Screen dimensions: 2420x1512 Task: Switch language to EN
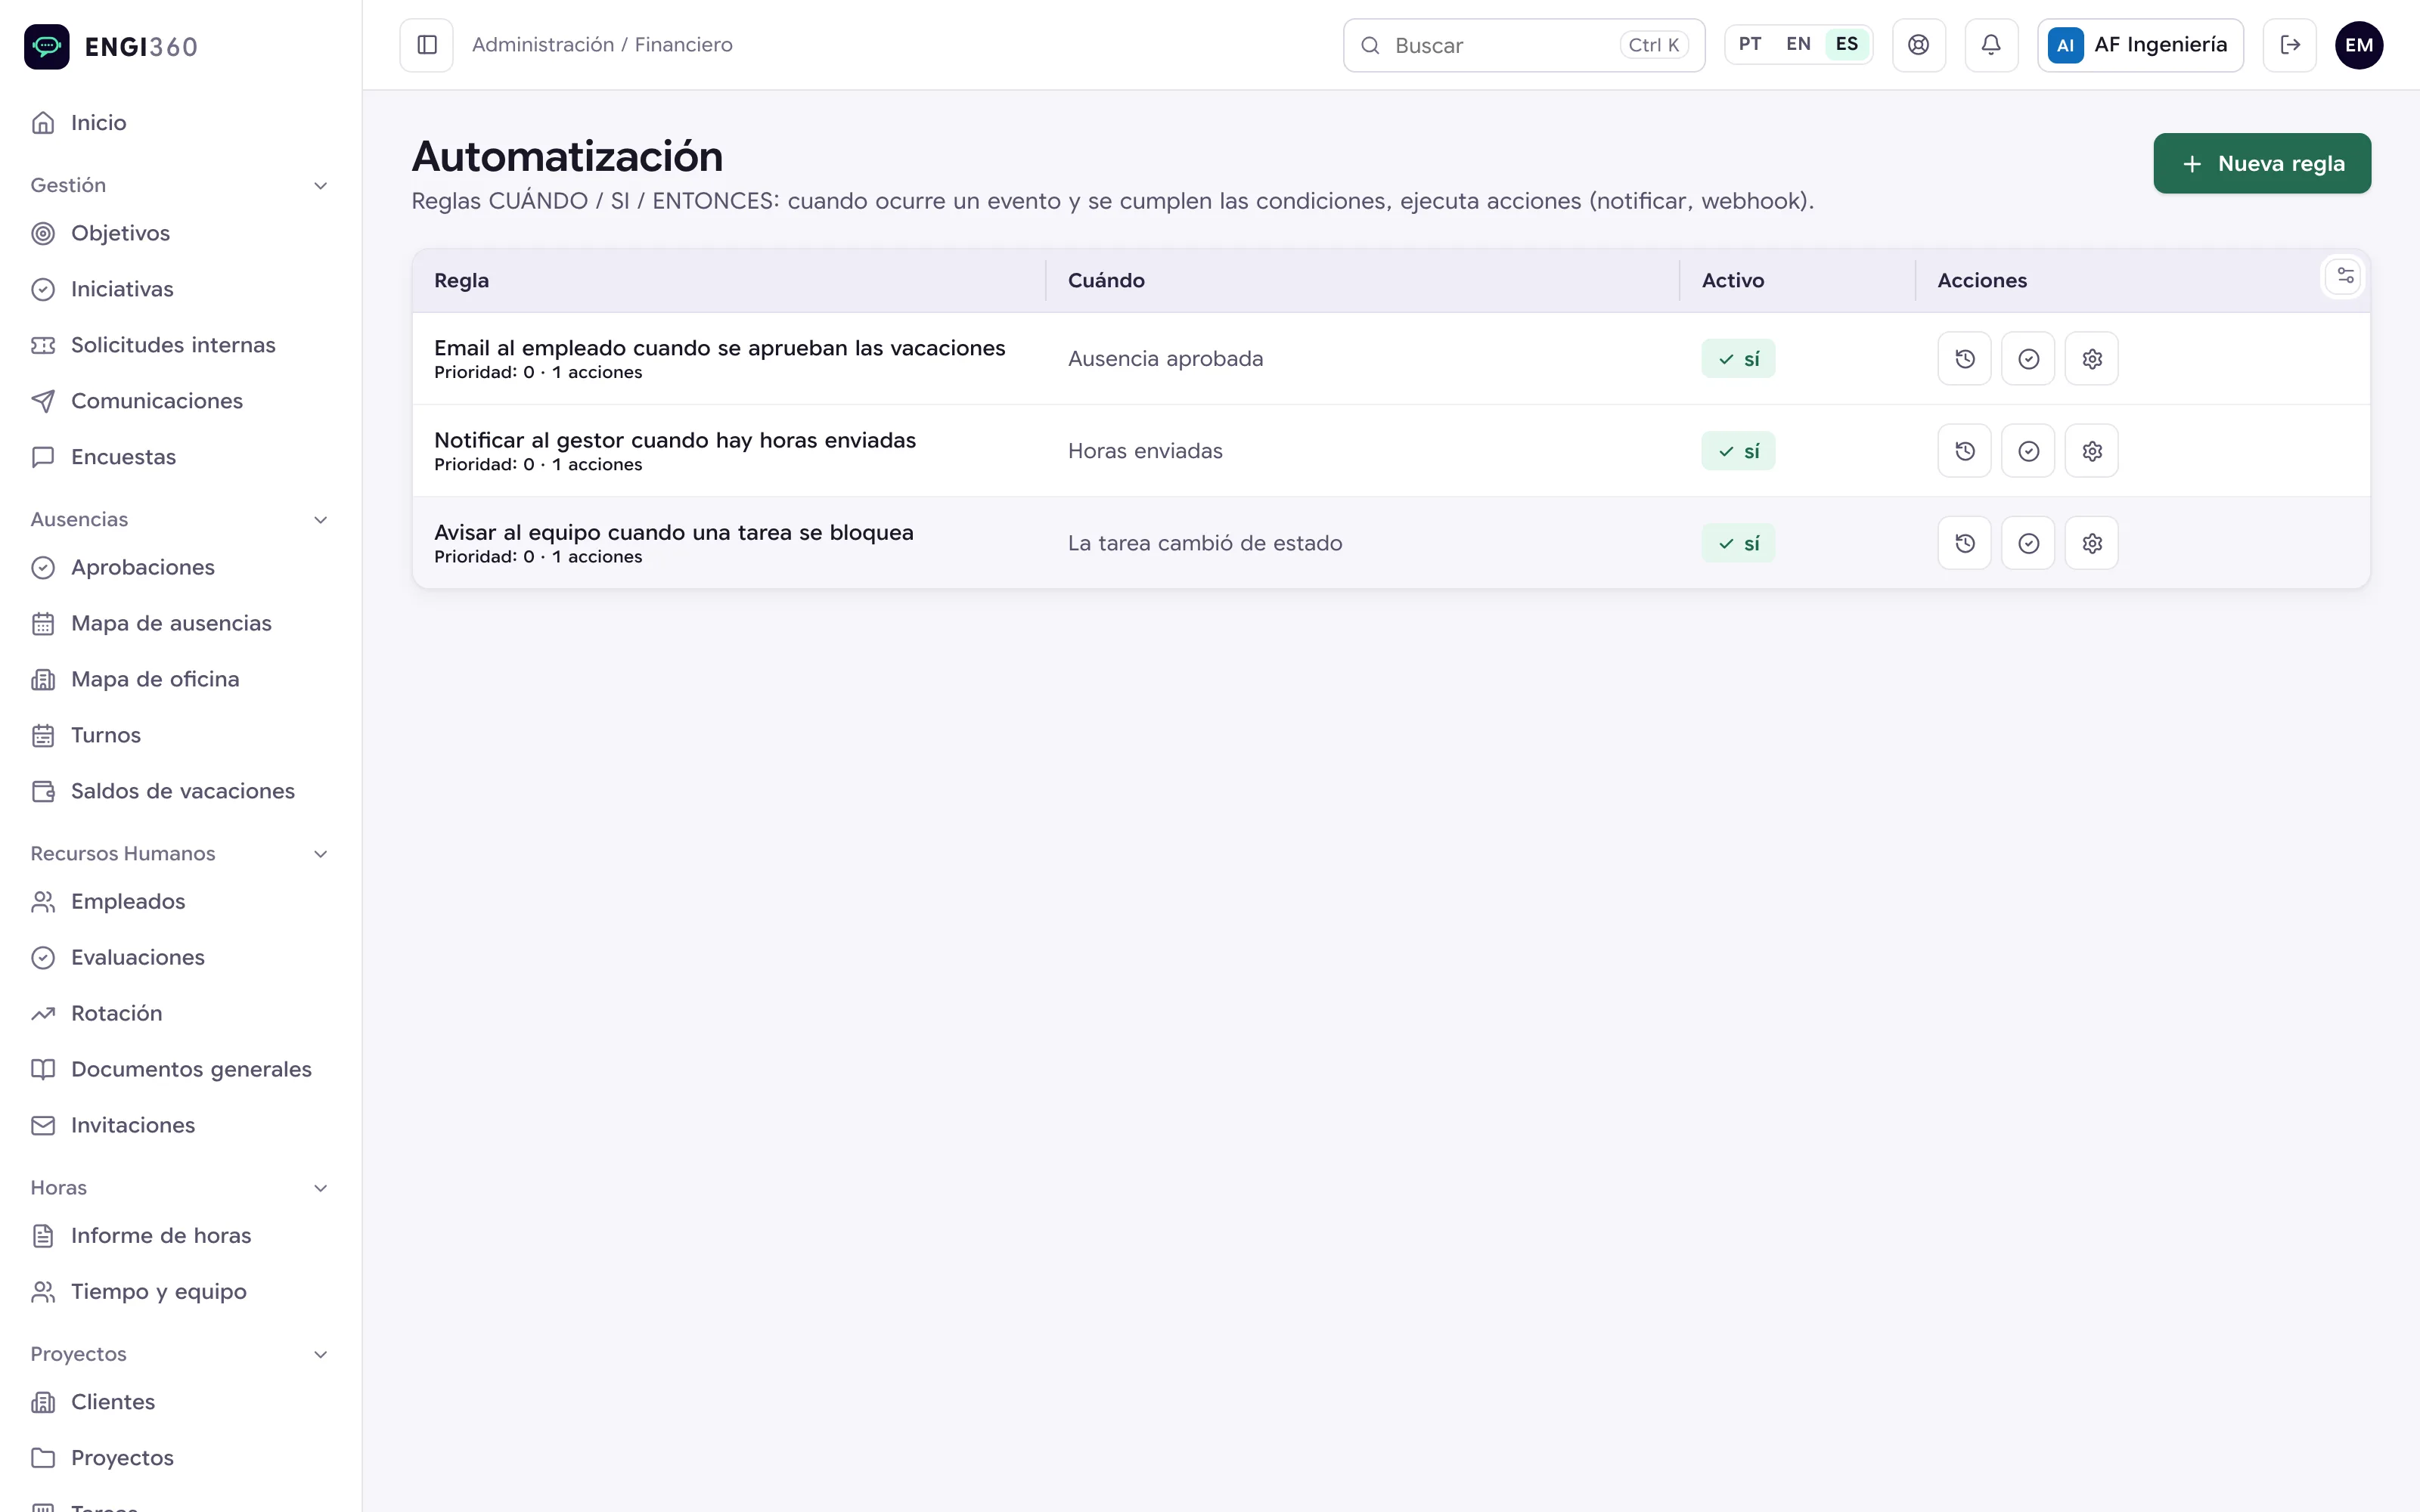pos(1797,44)
